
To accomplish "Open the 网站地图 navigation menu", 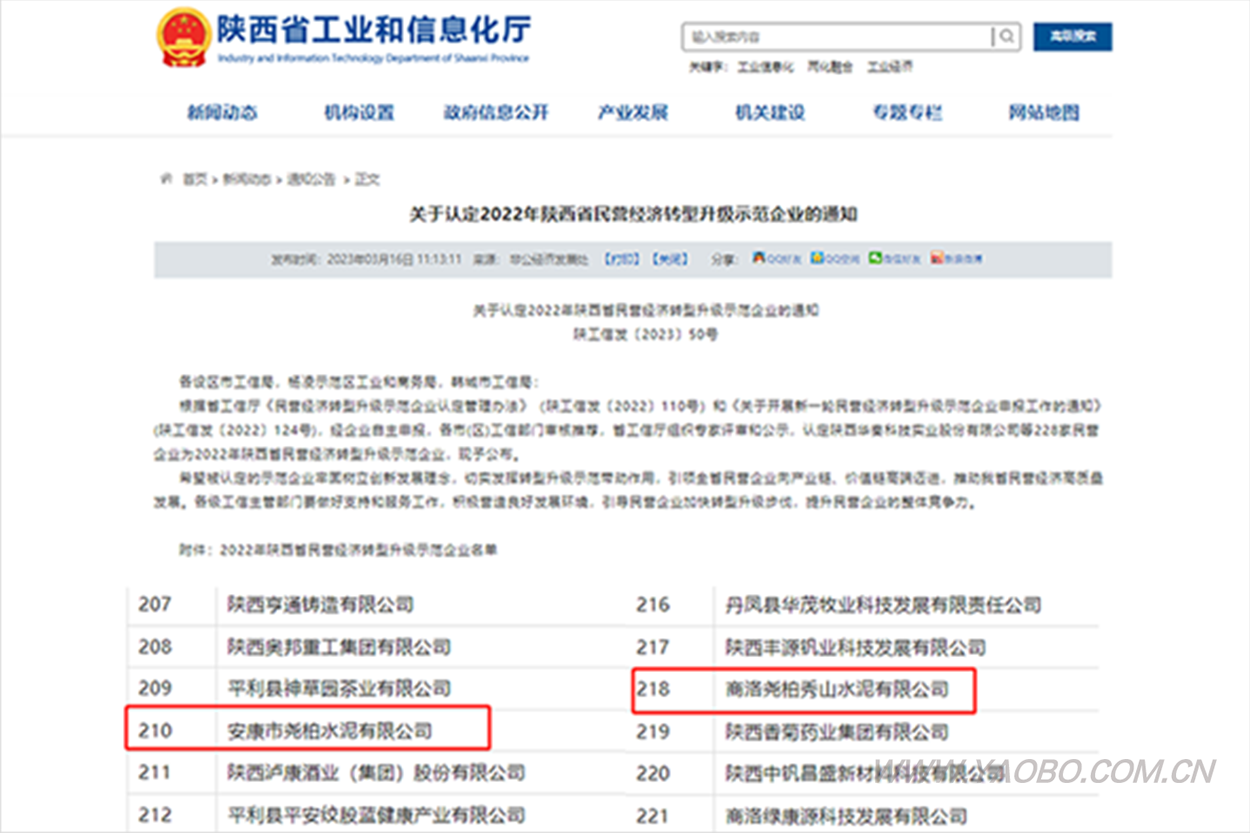I will pyautogui.click(x=1044, y=113).
